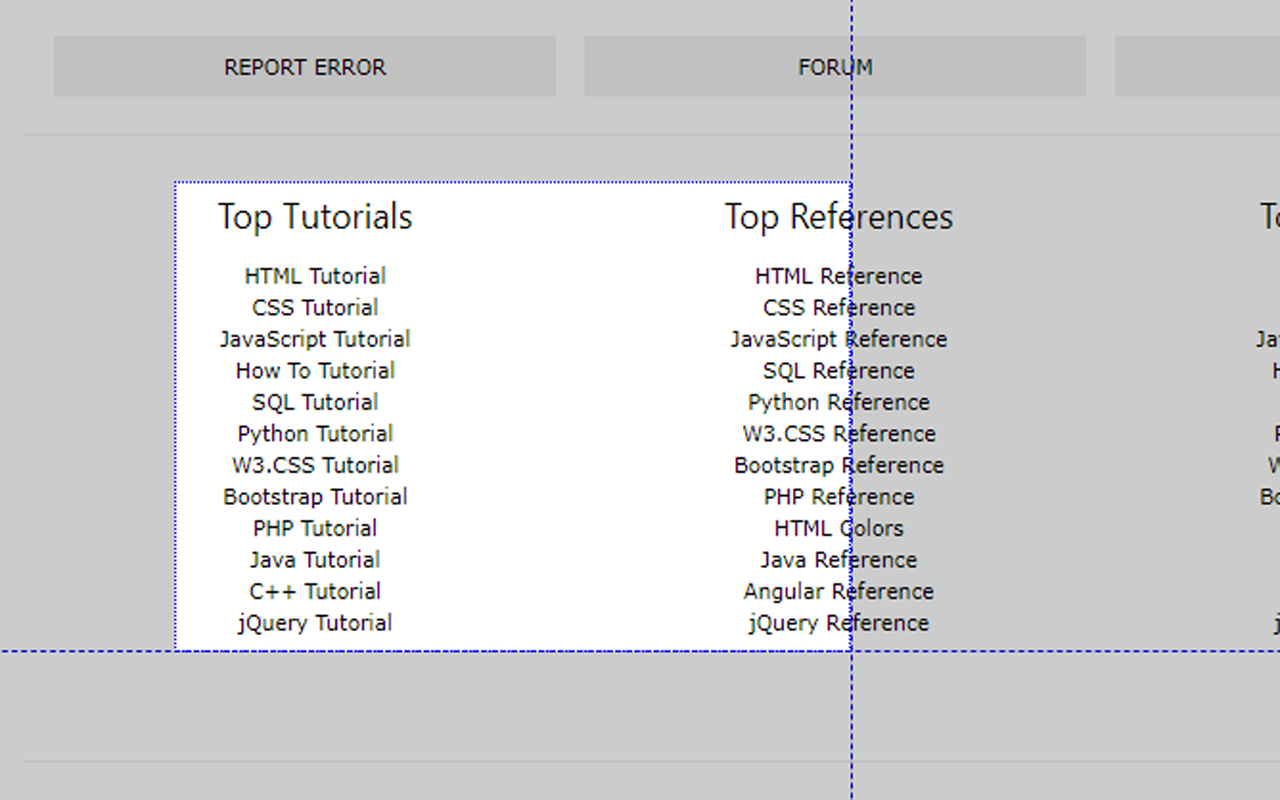Select the Java Reference link
This screenshot has width=1280, height=800.
pyautogui.click(x=839, y=560)
